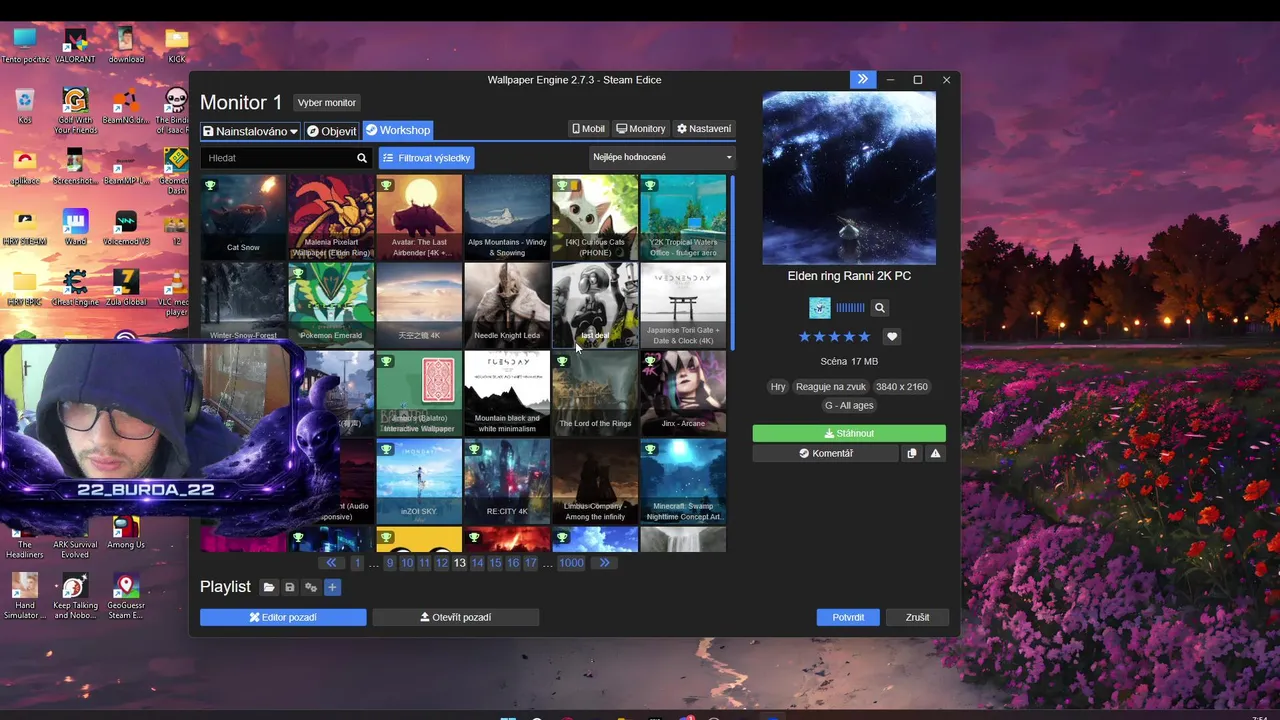Viewport: 1280px width, 720px height.
Task: Click the wallpaper list vertical scrollbar
Action: click(733, 262)
